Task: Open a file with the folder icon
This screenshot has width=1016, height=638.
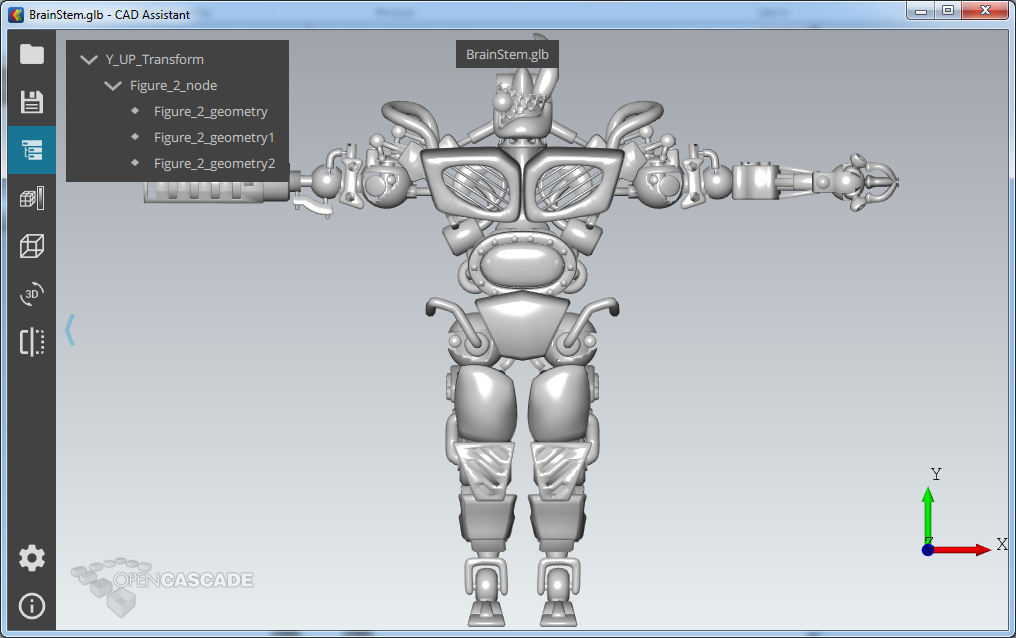Action: 32,54
